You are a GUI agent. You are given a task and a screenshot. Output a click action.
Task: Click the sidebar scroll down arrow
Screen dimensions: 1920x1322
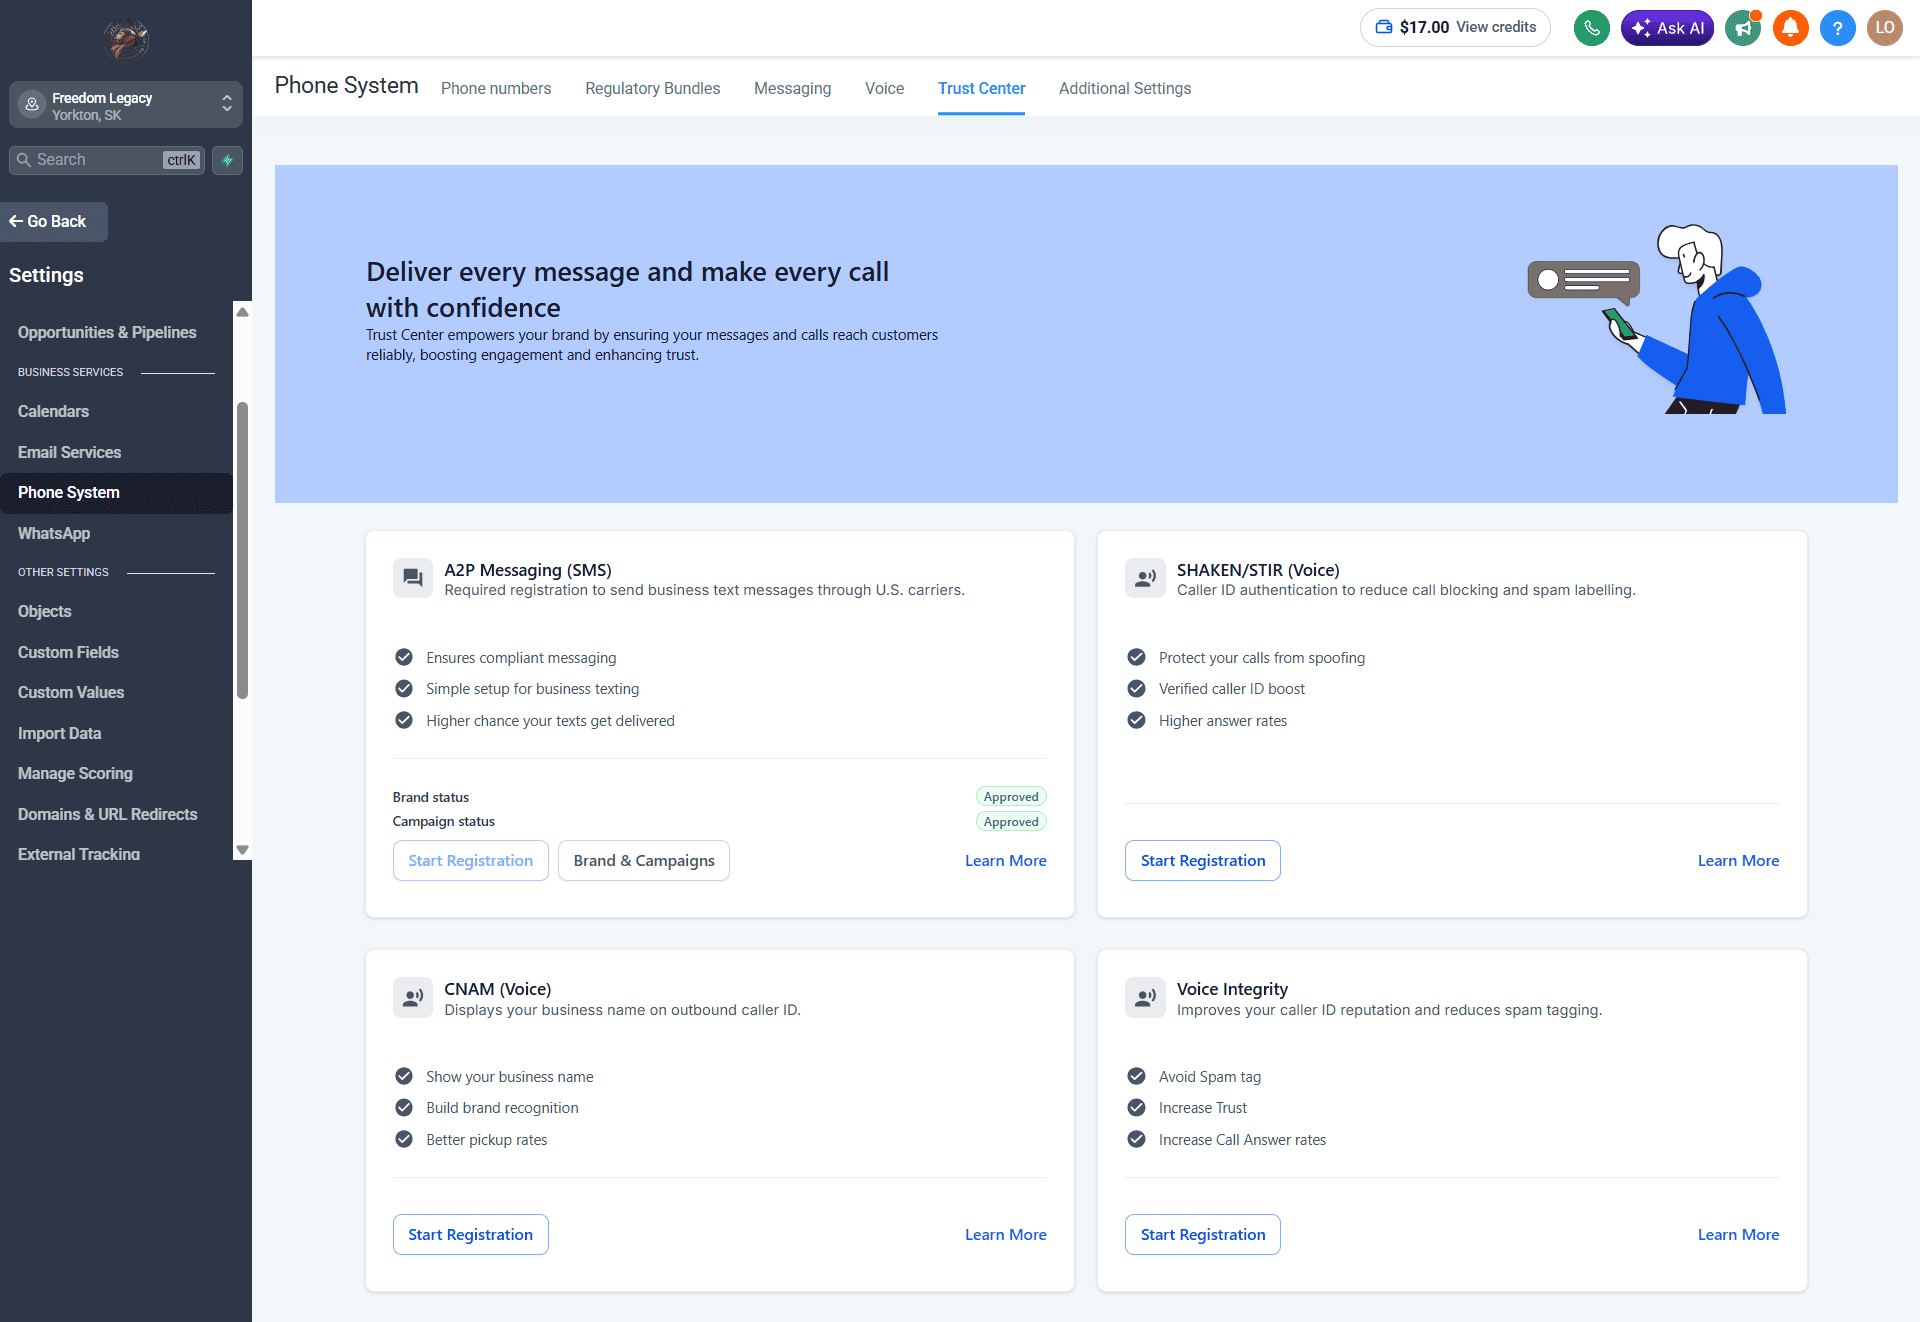click(242, 850)
